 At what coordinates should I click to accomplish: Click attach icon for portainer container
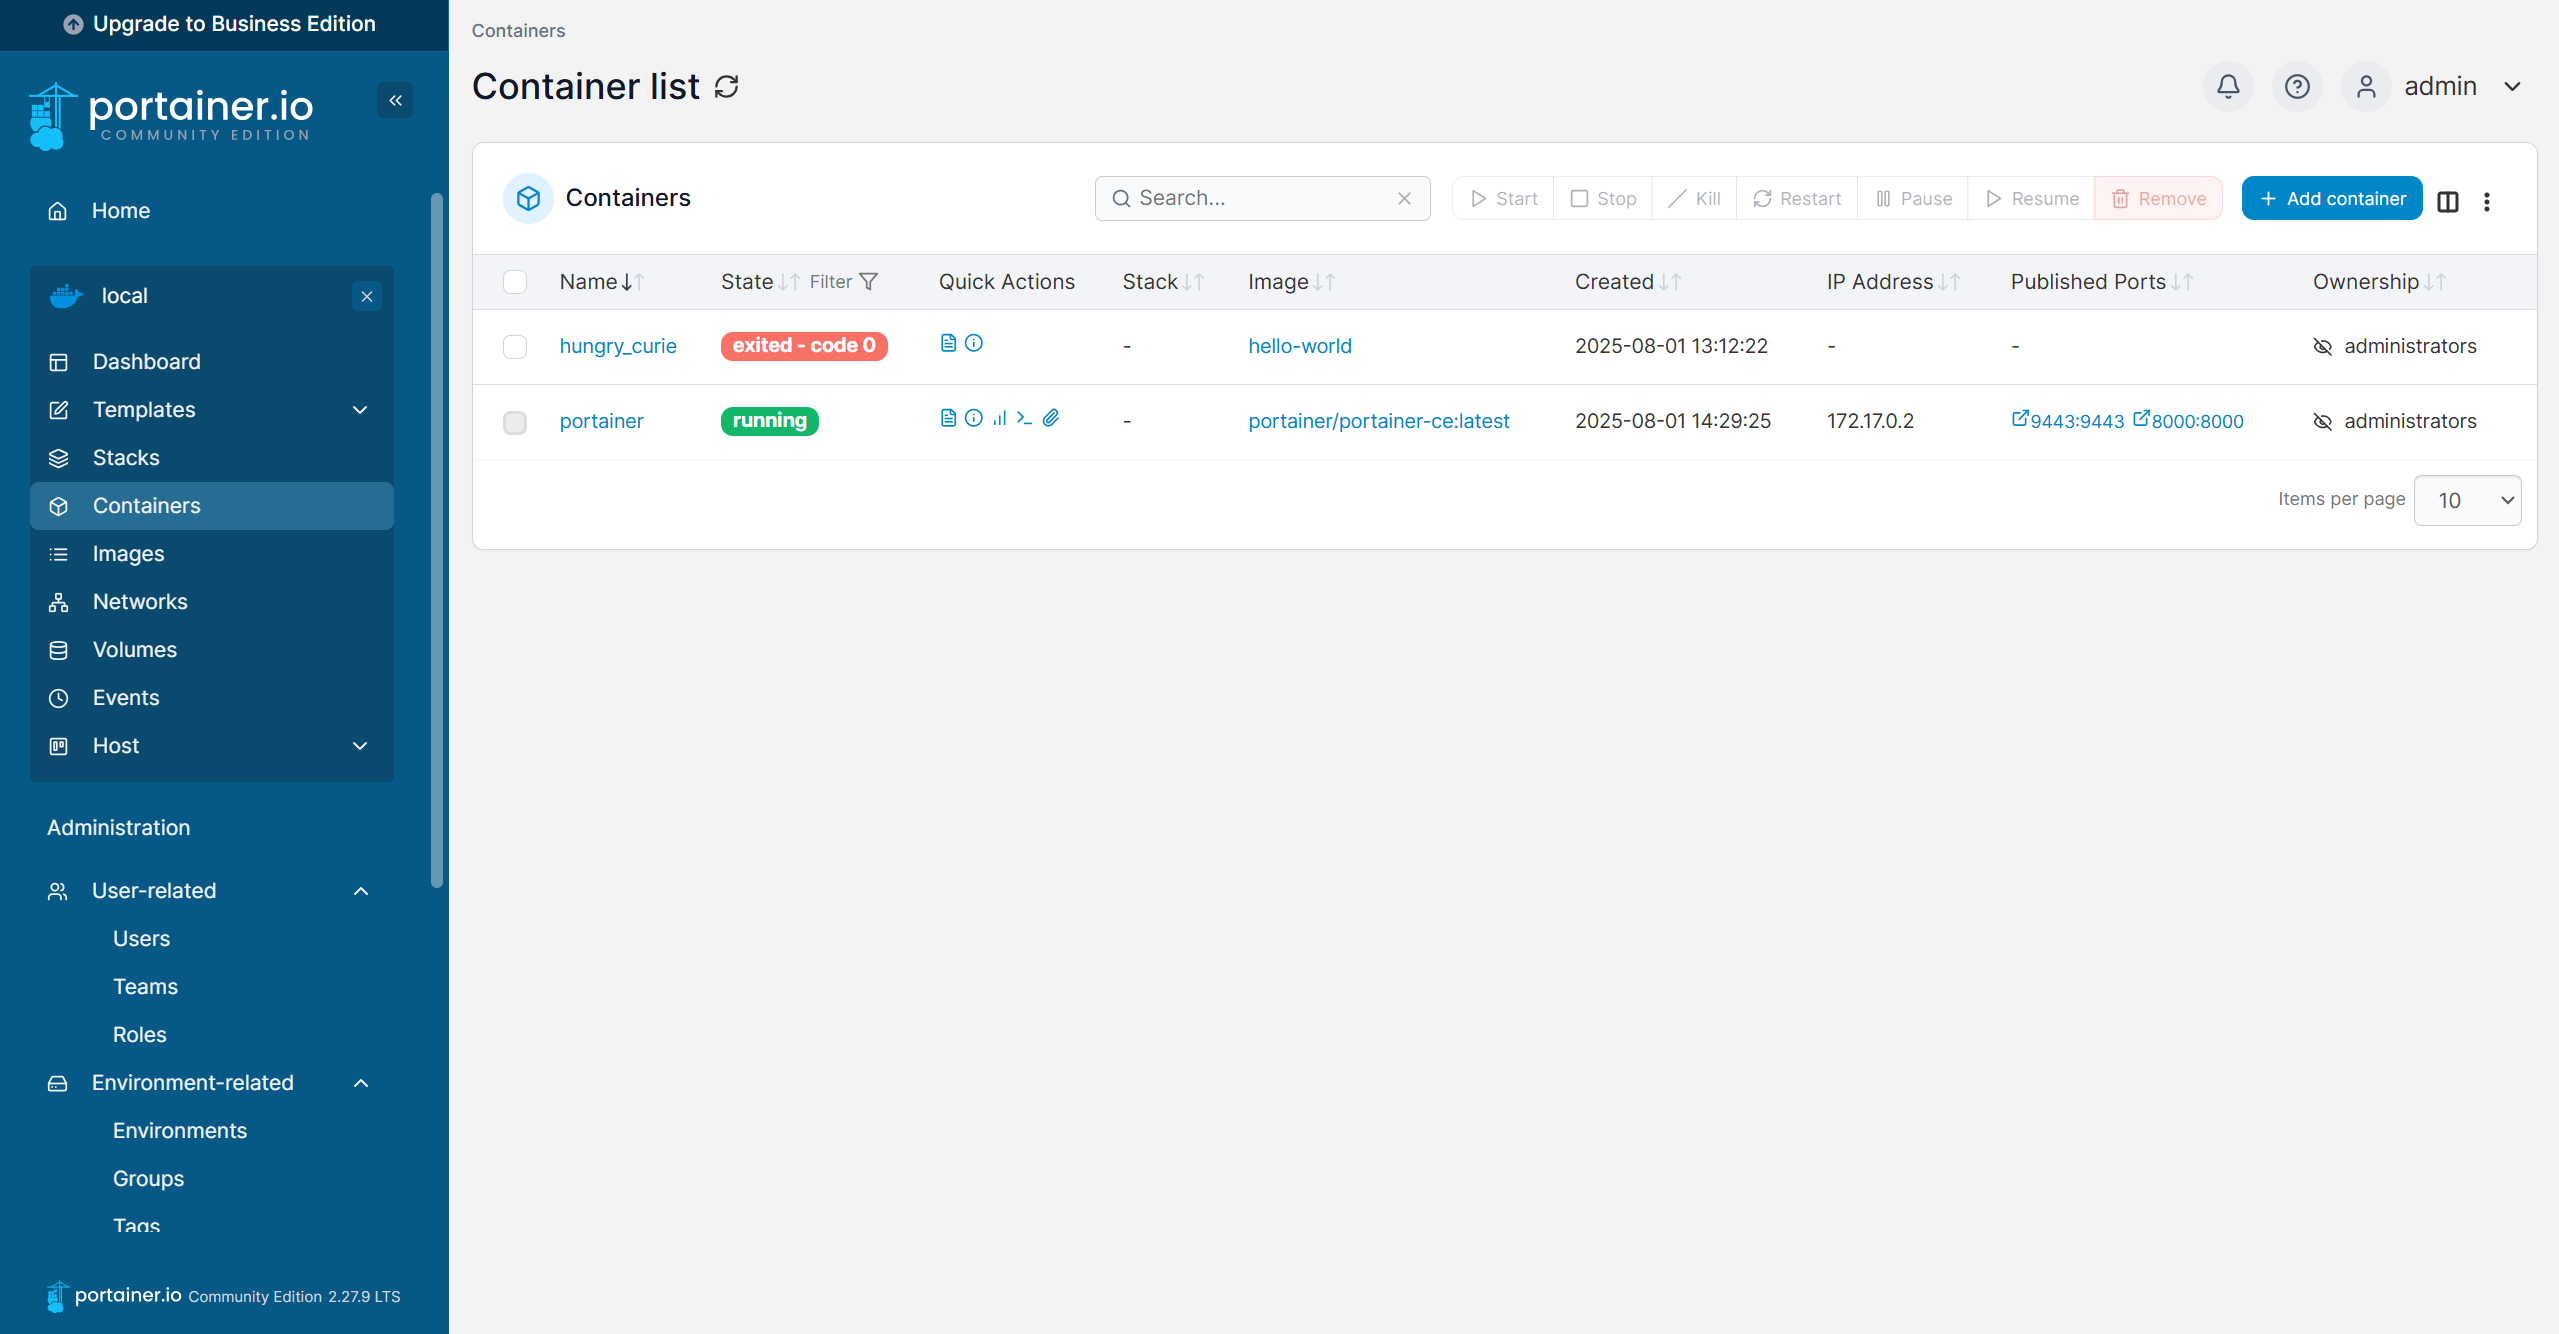pos(1051,418)
